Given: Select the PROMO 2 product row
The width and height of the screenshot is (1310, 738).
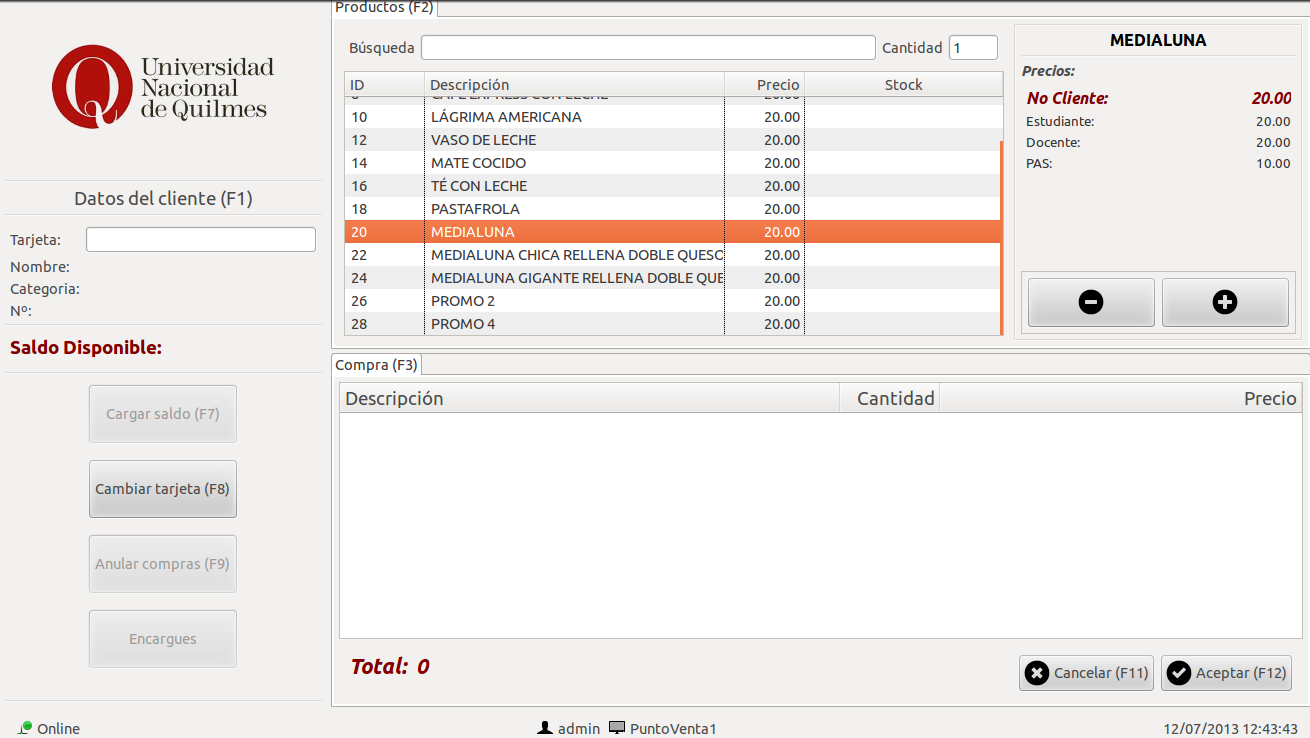Looking at the screenshot, I should [x=574, y=301].
